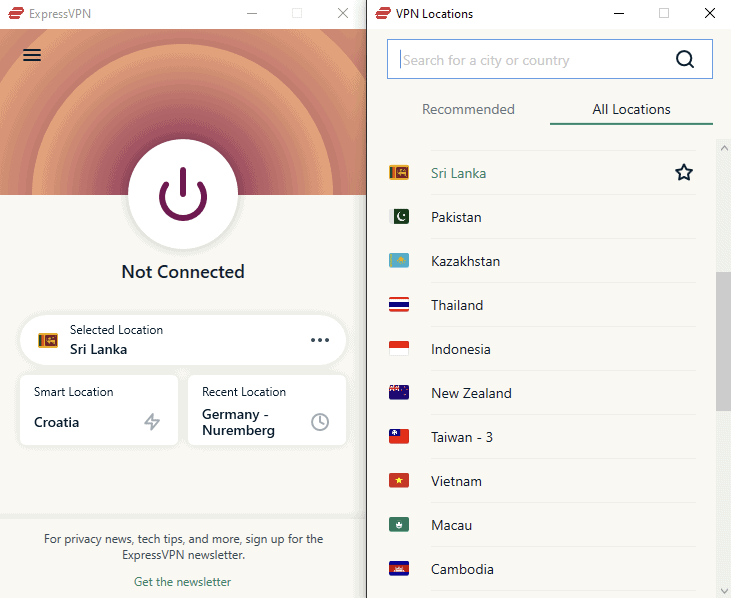Focus the city or country search field
The image size is (731, 598).
pos(530,60)
